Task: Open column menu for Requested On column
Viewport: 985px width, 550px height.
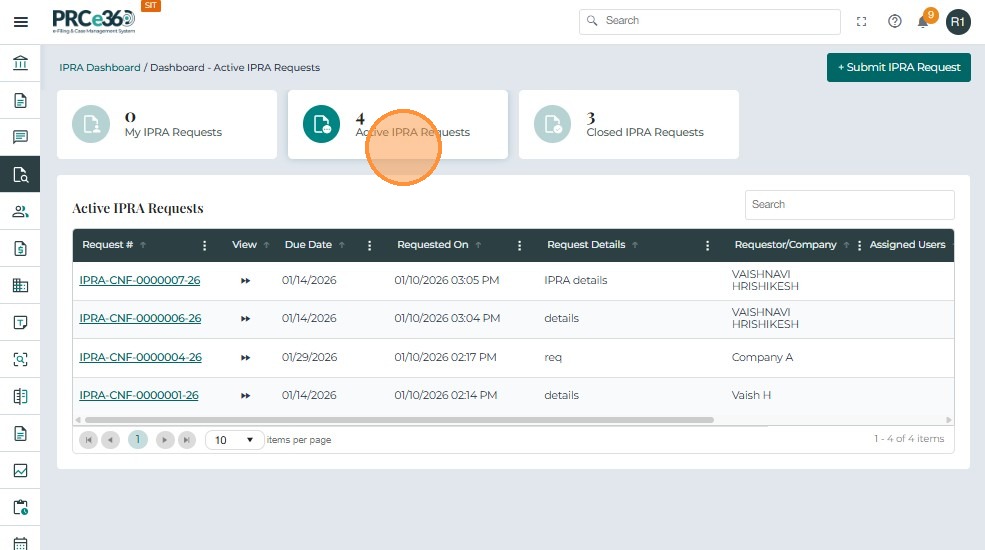Action: (519, 245)
